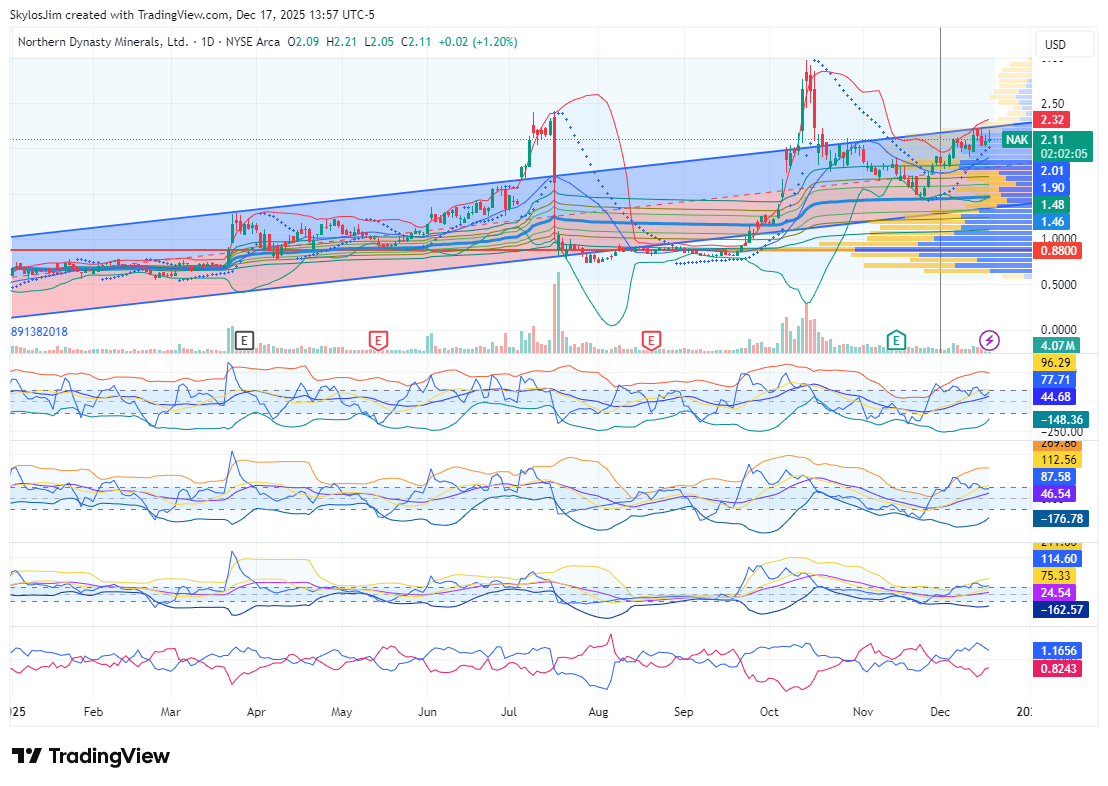This screenshot has width=1108, height=786.
Task: Click the open value O2.09
Action: (303, 42)
